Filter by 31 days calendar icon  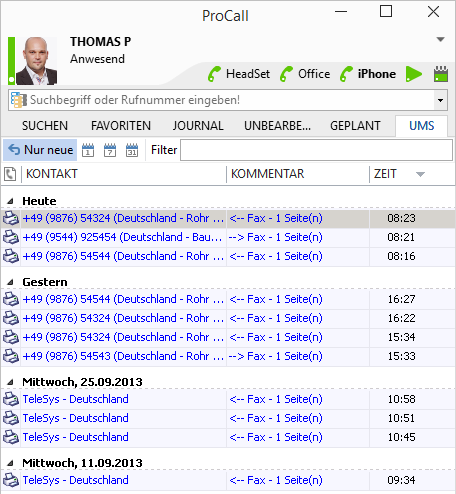click(132, 150)
